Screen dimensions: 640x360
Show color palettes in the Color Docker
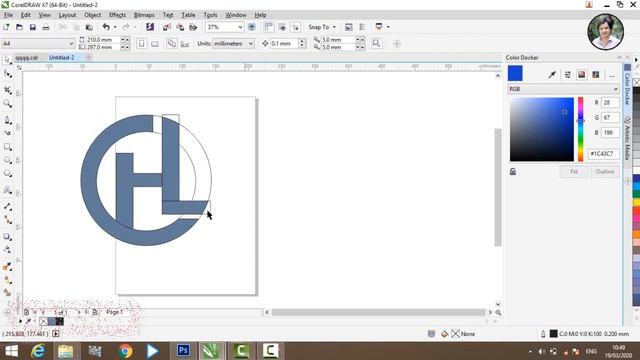596,74
